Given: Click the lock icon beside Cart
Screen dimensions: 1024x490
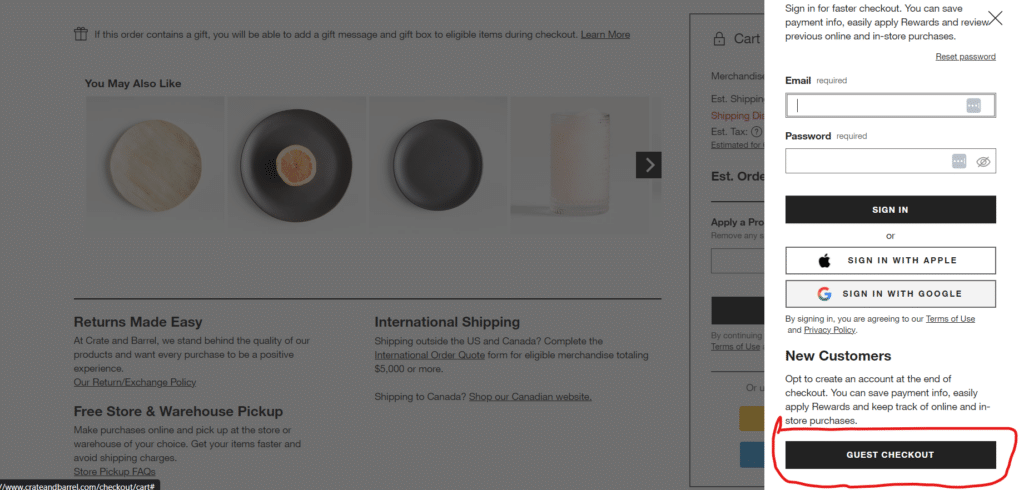Looking at the screenshot, I should coord(718,39).
